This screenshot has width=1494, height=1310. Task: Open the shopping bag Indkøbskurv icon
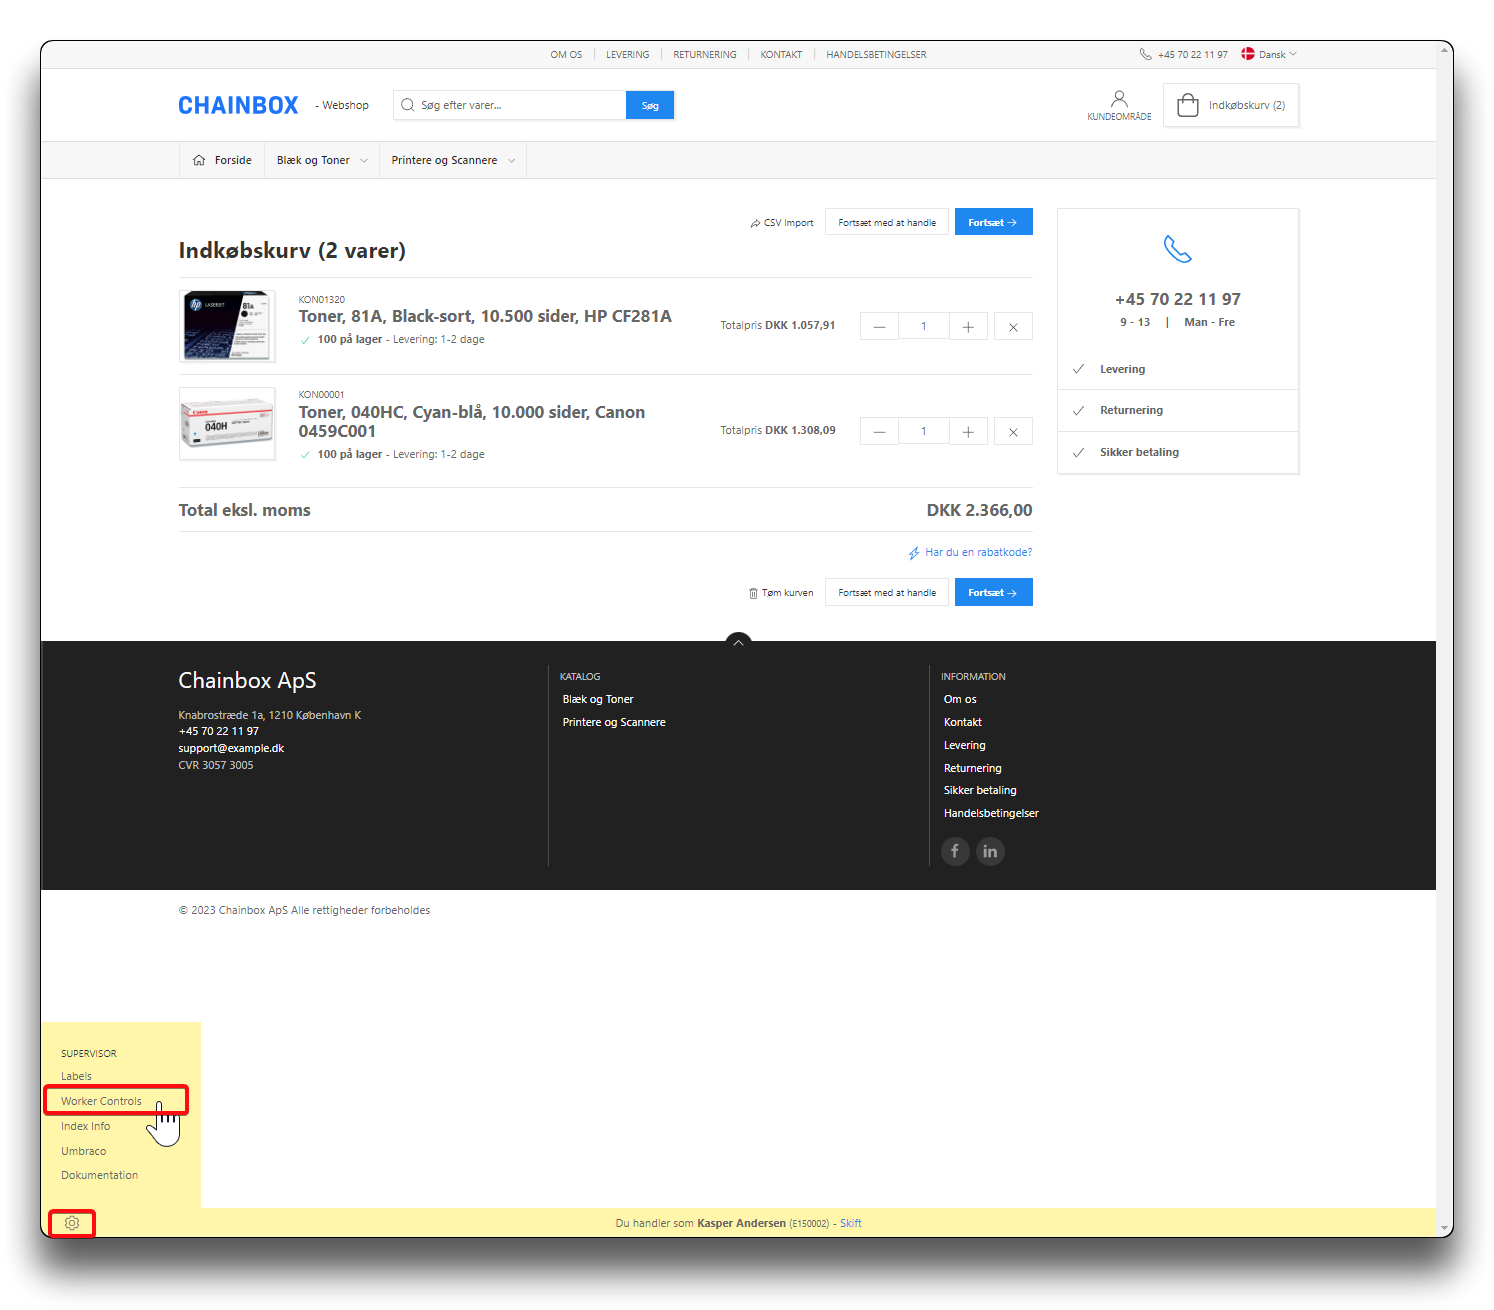(x=1187, y=105)
